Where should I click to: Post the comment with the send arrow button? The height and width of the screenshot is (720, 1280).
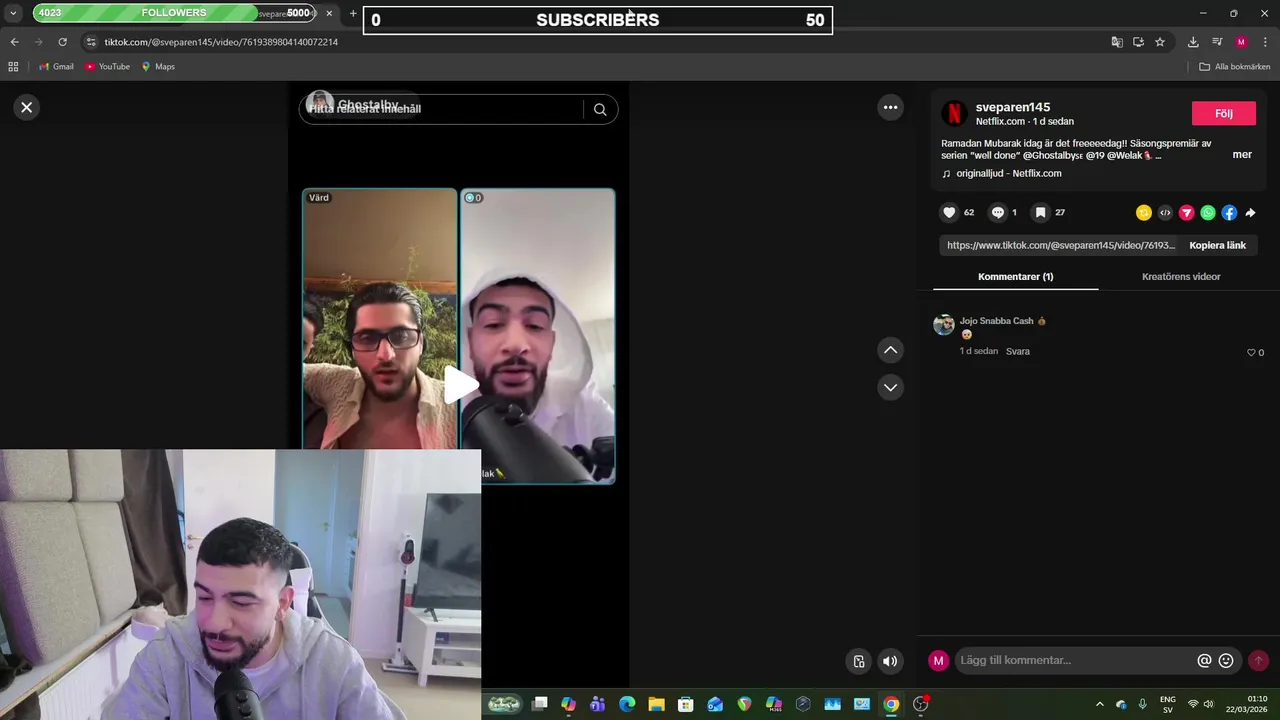1258,660
